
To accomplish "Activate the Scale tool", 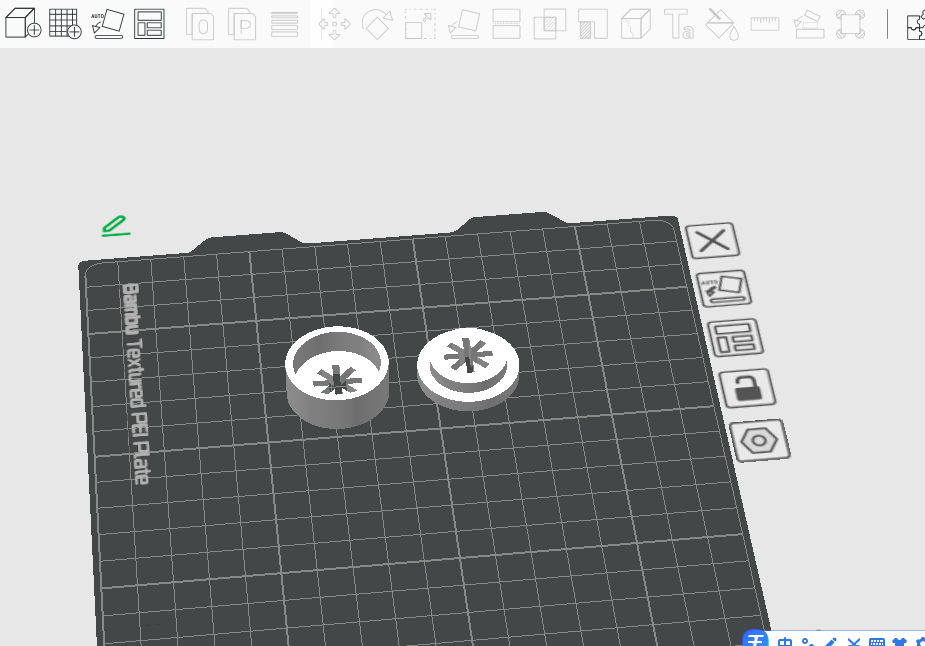I will point(420,24).
